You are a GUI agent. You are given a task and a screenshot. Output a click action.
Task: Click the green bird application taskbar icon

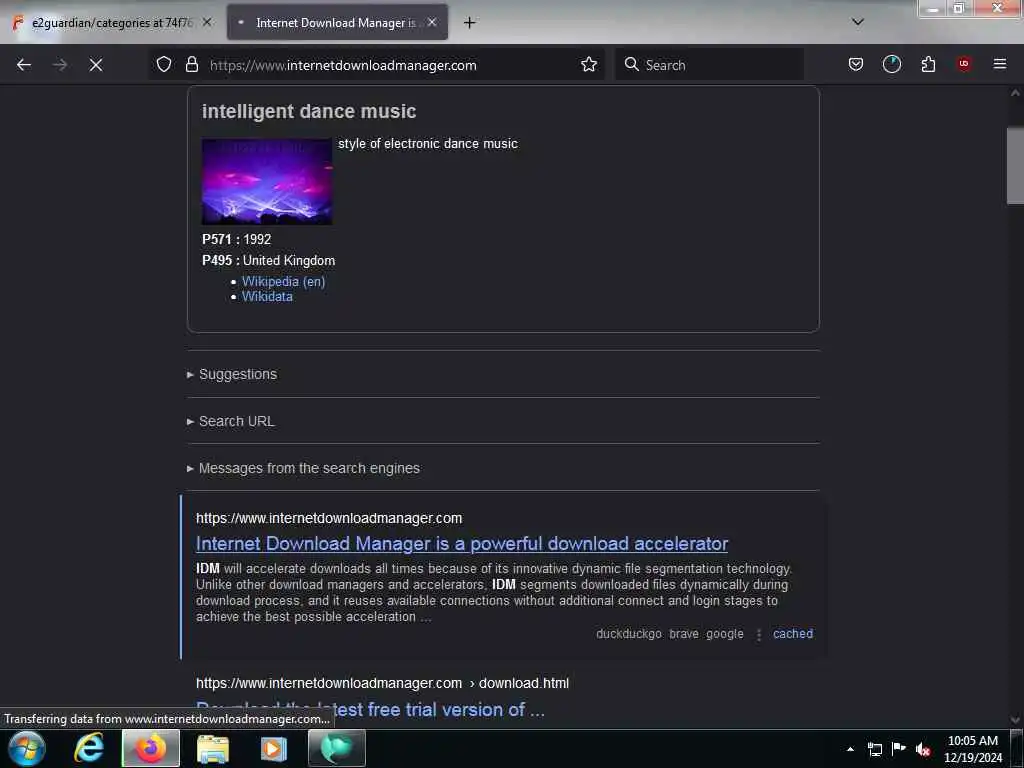pos(337,748)
